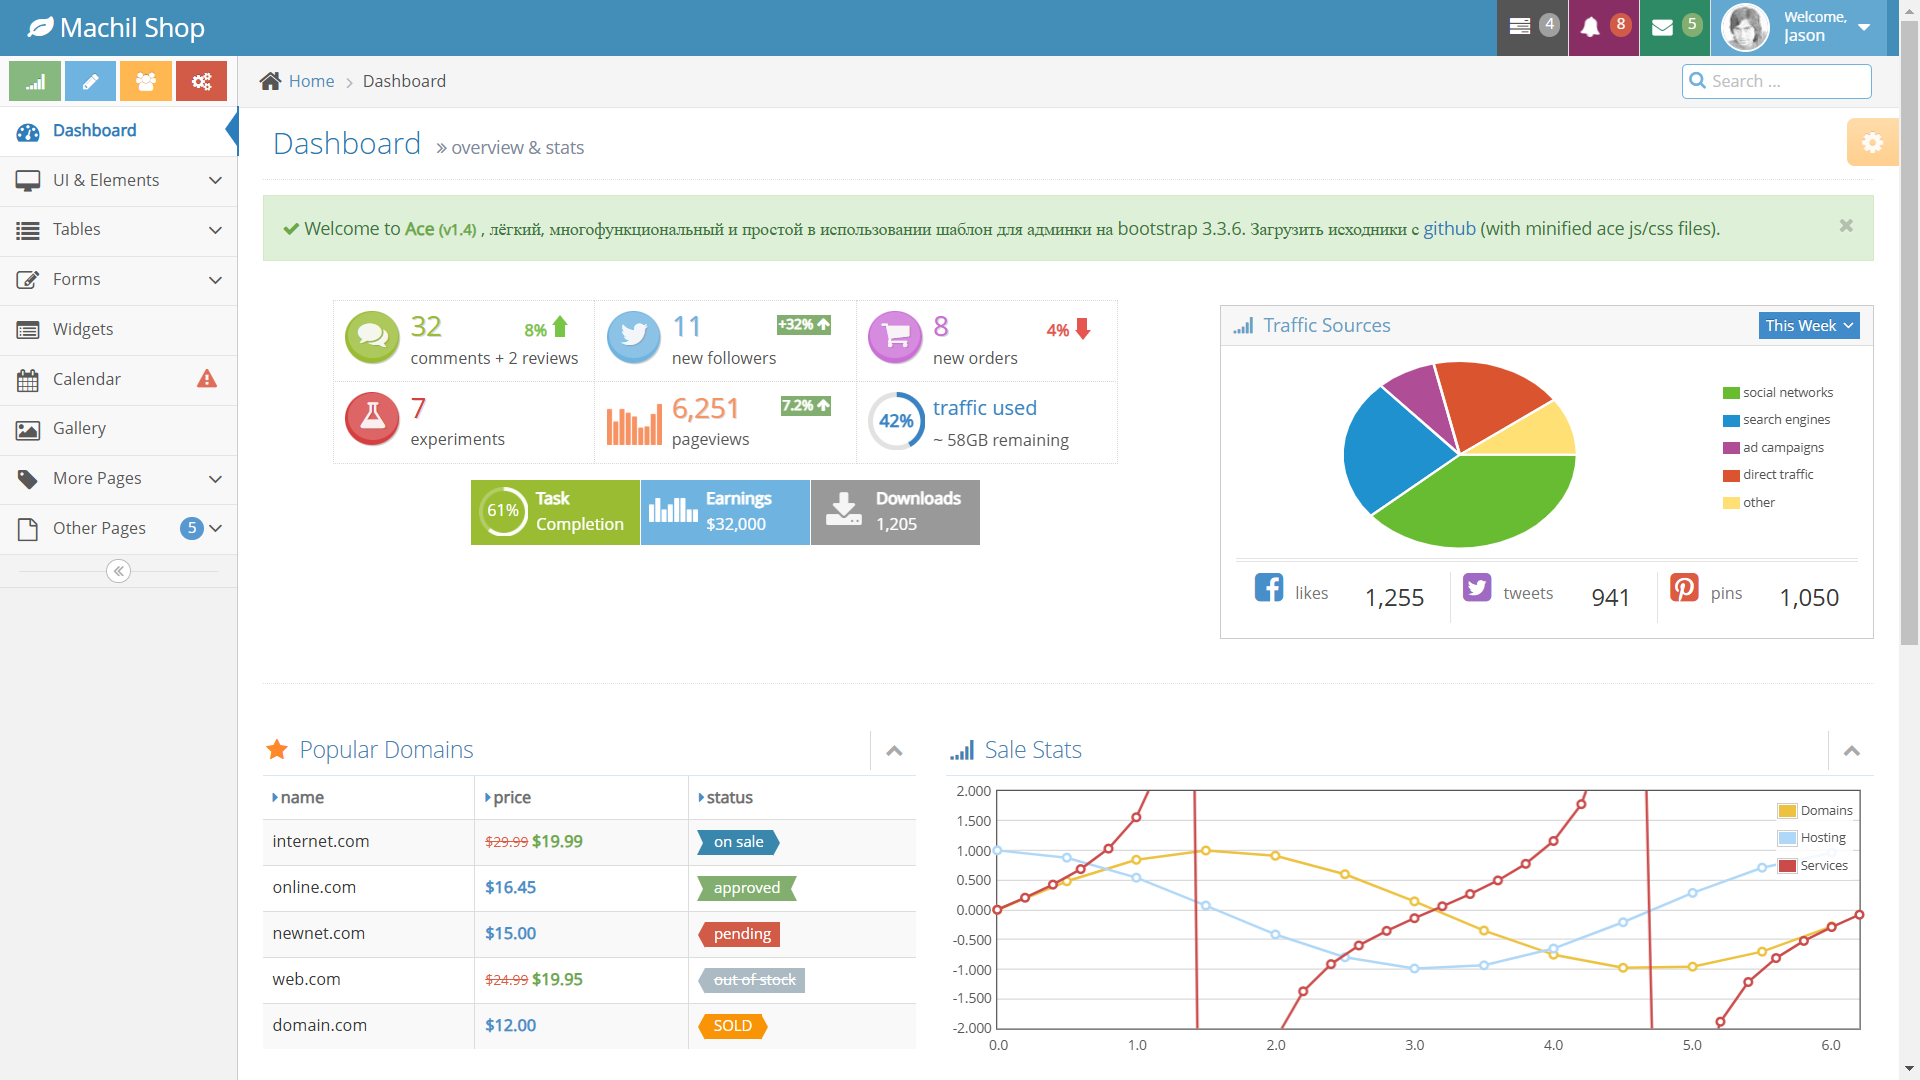Click the Earnings bar chart icon
This screenshot has height=1080, width=1920.
tap(673, 510)
